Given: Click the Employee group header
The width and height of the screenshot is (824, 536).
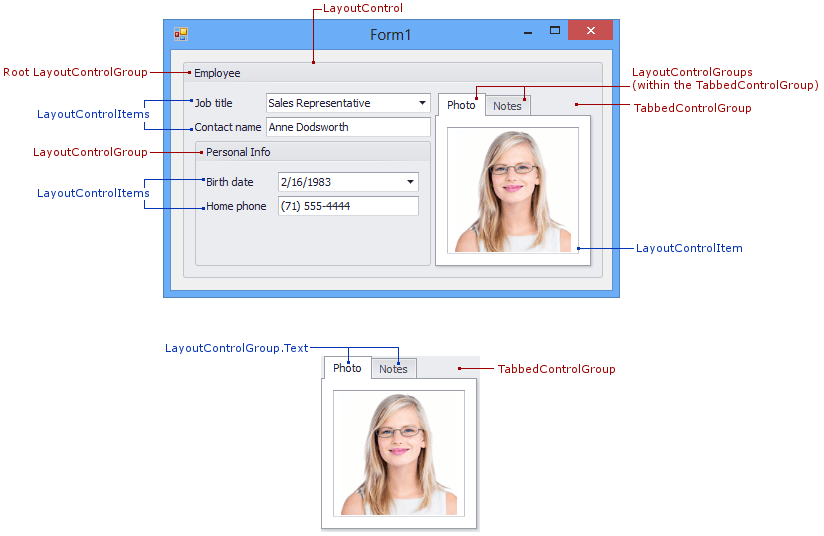Looking at the screenshot, I should click(393, 73).
